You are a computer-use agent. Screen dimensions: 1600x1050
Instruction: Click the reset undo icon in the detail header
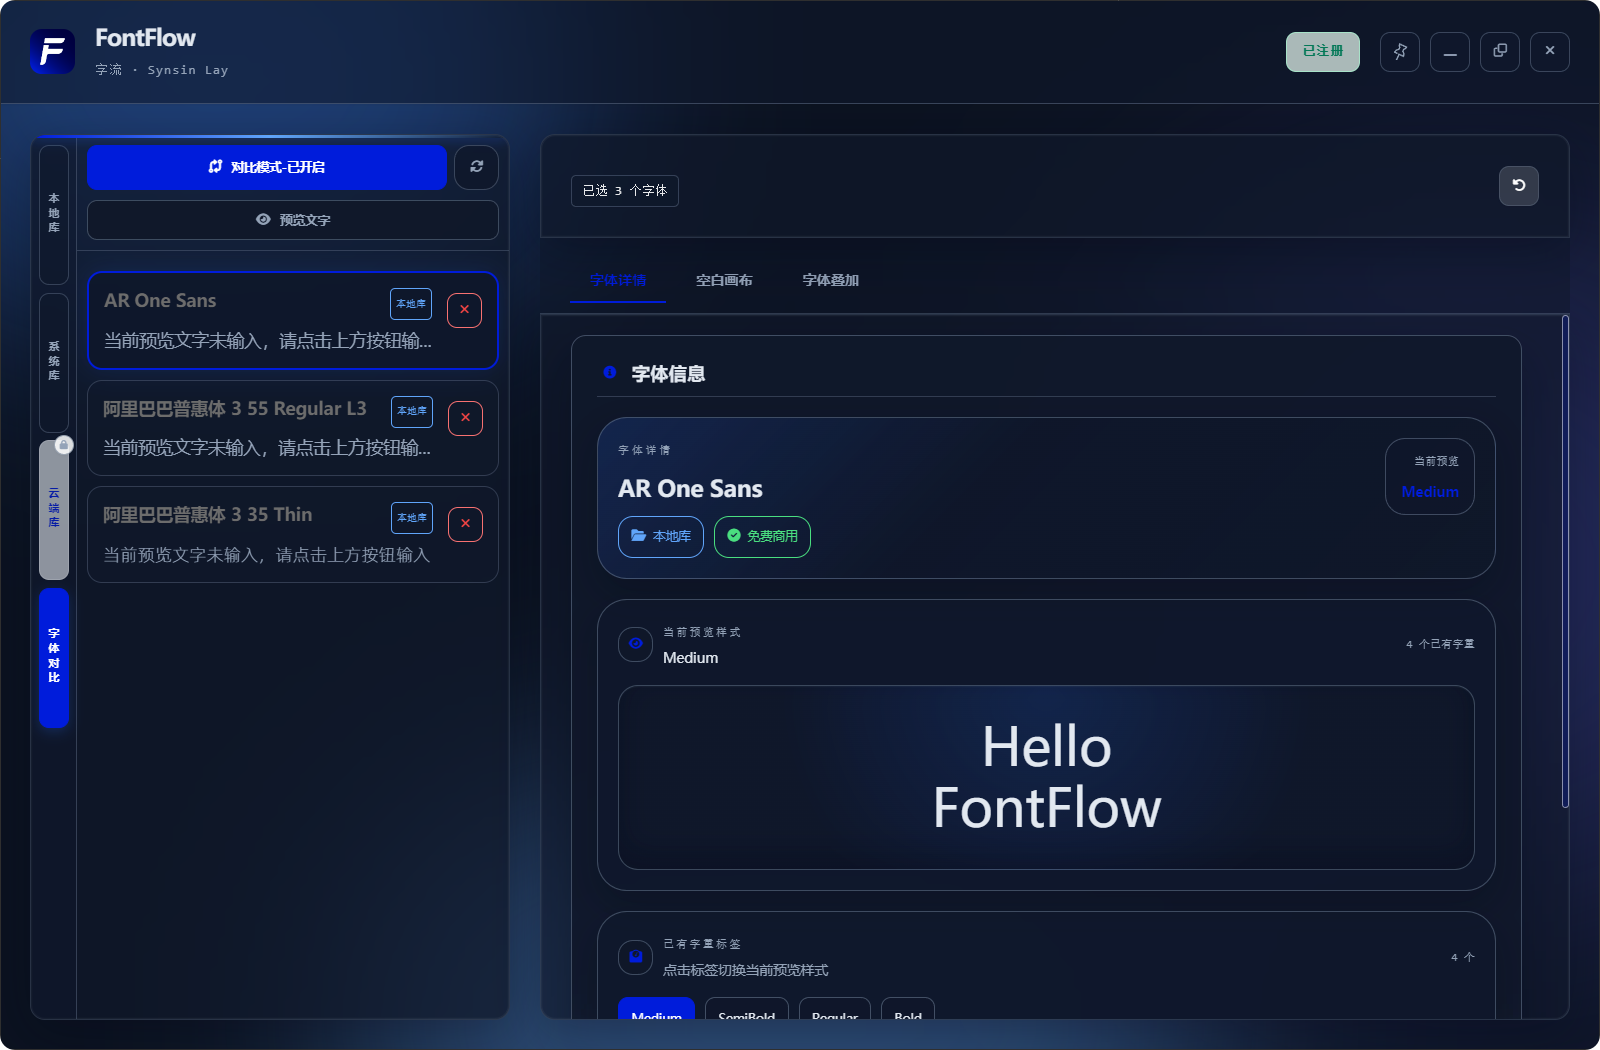[1519, 186]
